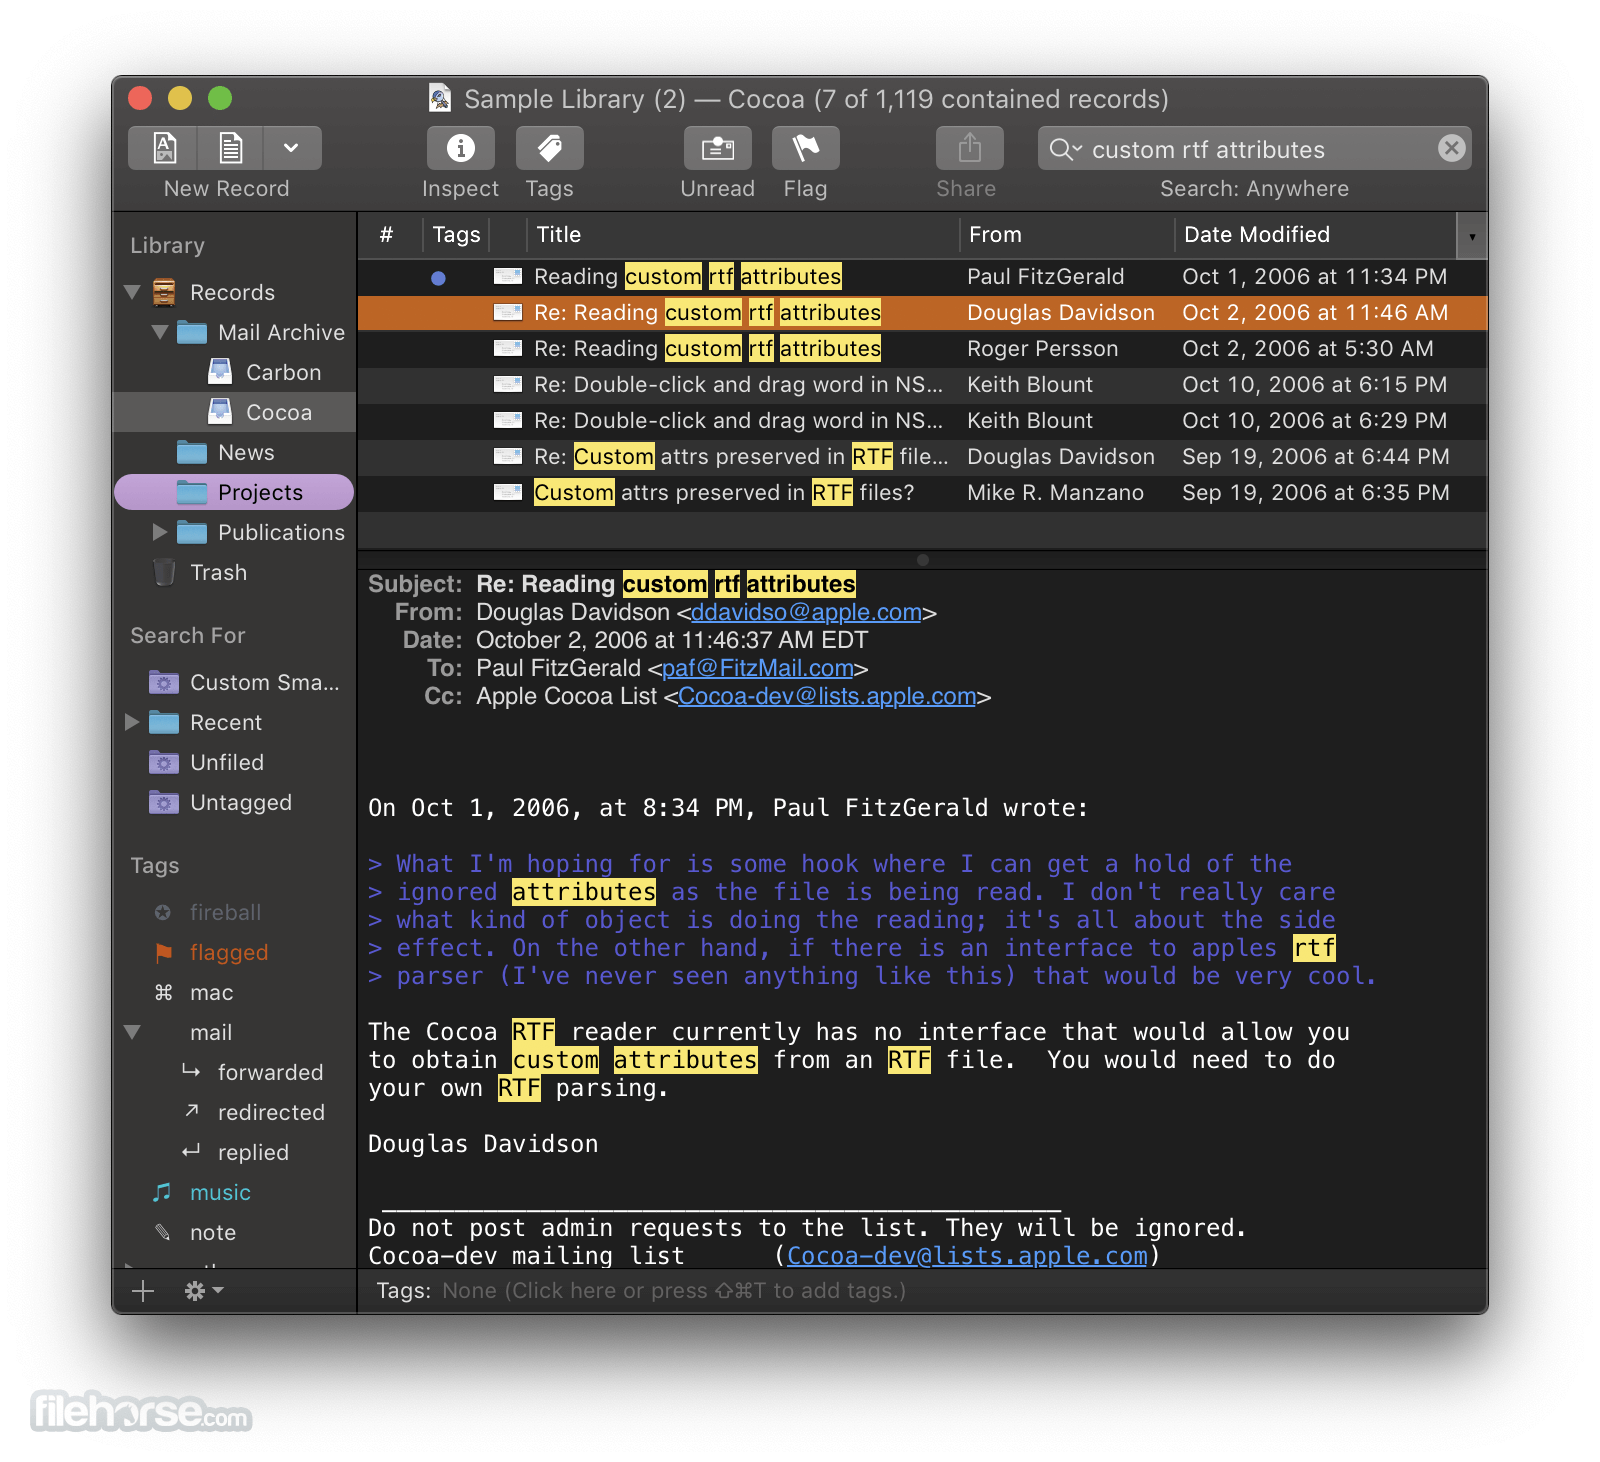Sort by the From column header

pos(1067,235)
